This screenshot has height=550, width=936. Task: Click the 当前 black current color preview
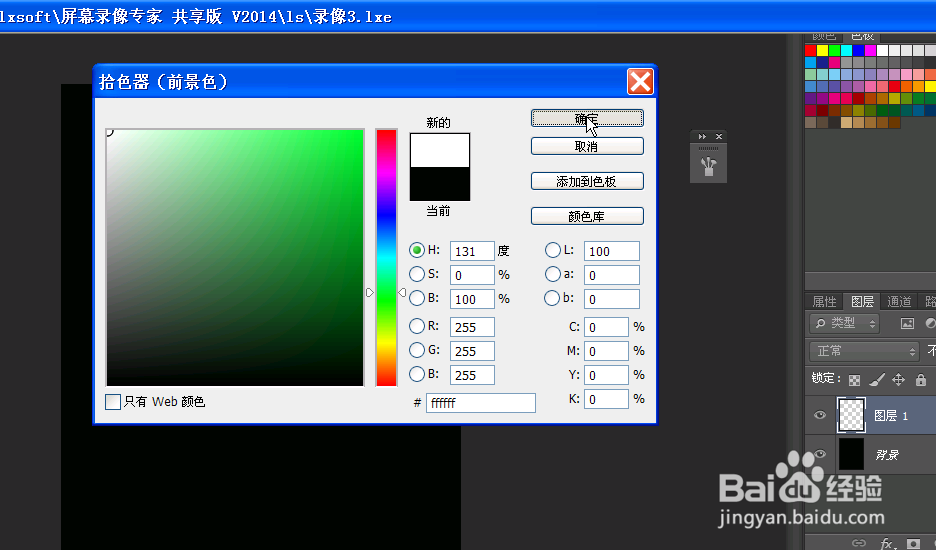(440, 184)
